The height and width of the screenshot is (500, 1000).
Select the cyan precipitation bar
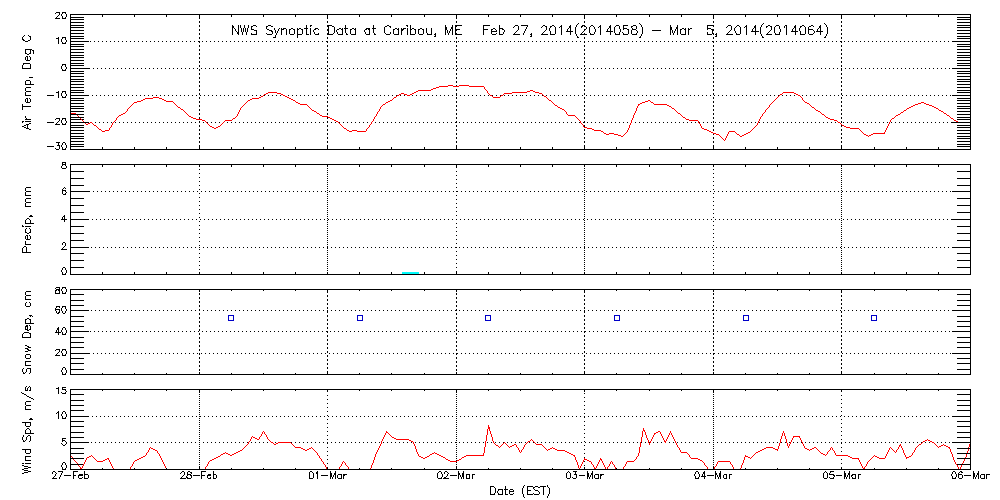[410, 272]
